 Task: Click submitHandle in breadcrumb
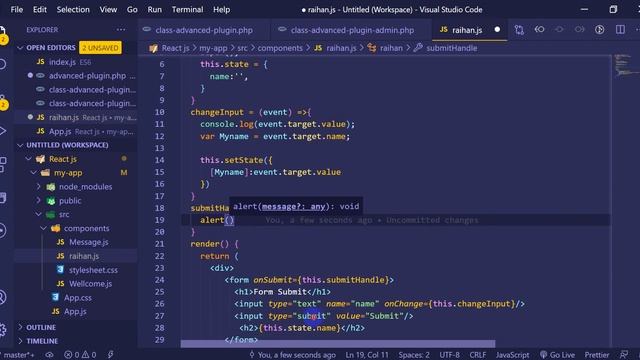[451, 48]
